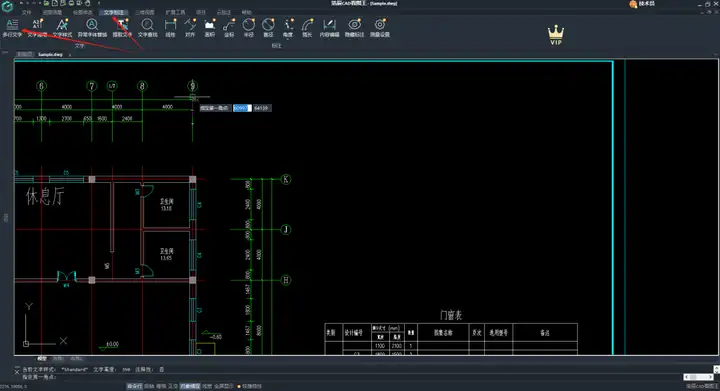
Task: Open the 帮助 (Help) menu tab
Action: (247, 12)
